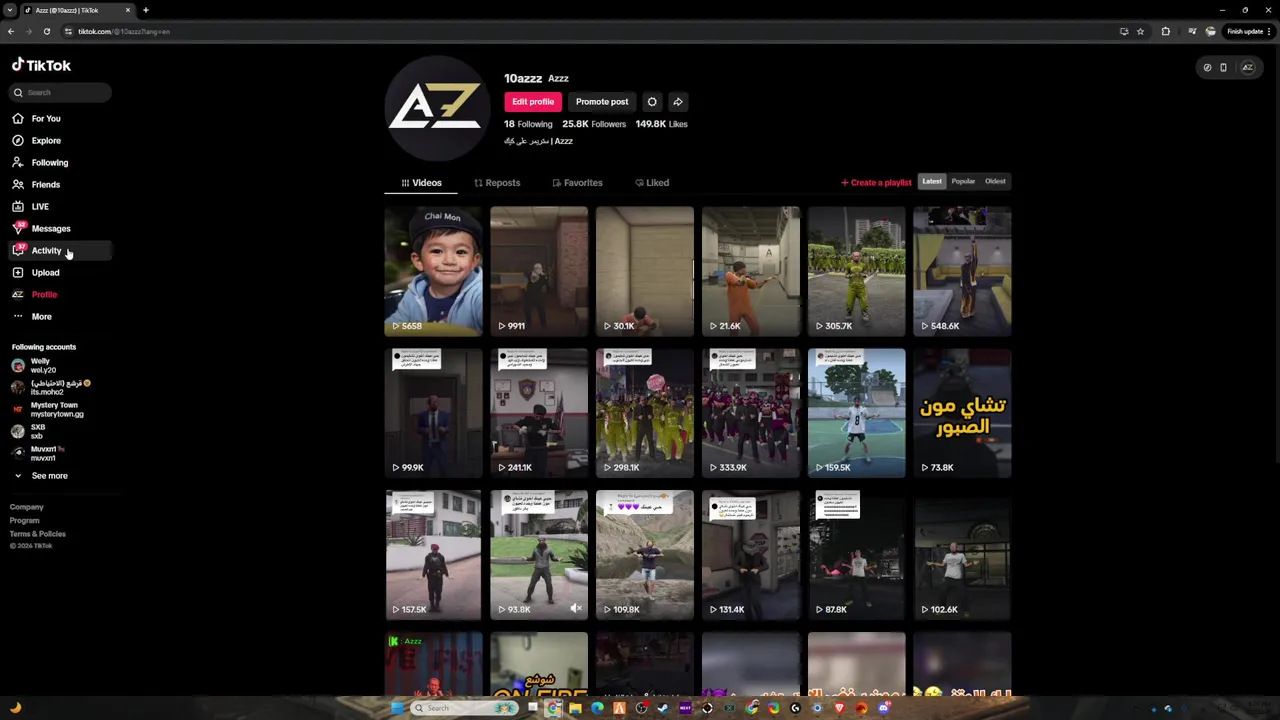Image resolution: width=1280 pixels, height=720 pixels.
Task: Click the large AZ profile picture
Action: (435, 107)
